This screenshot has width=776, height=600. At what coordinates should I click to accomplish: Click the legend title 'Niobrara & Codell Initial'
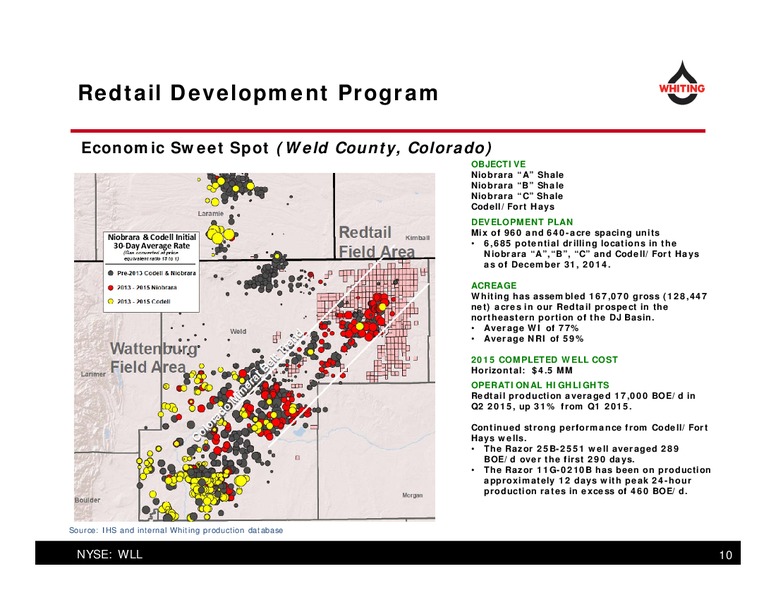pos(152,237)
